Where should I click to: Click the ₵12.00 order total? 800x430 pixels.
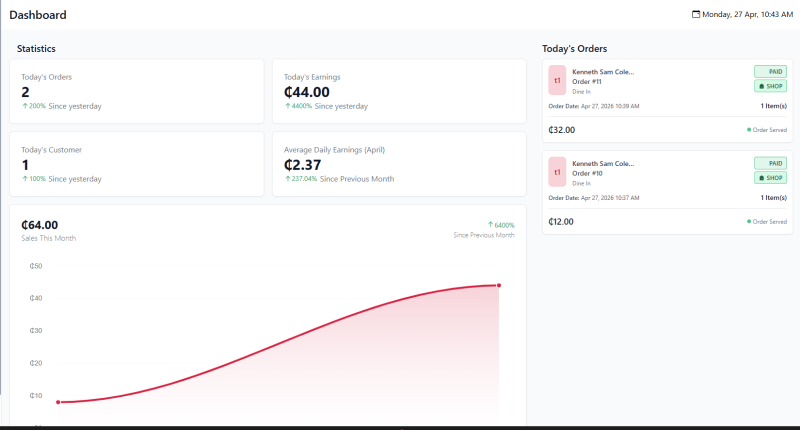561,222
